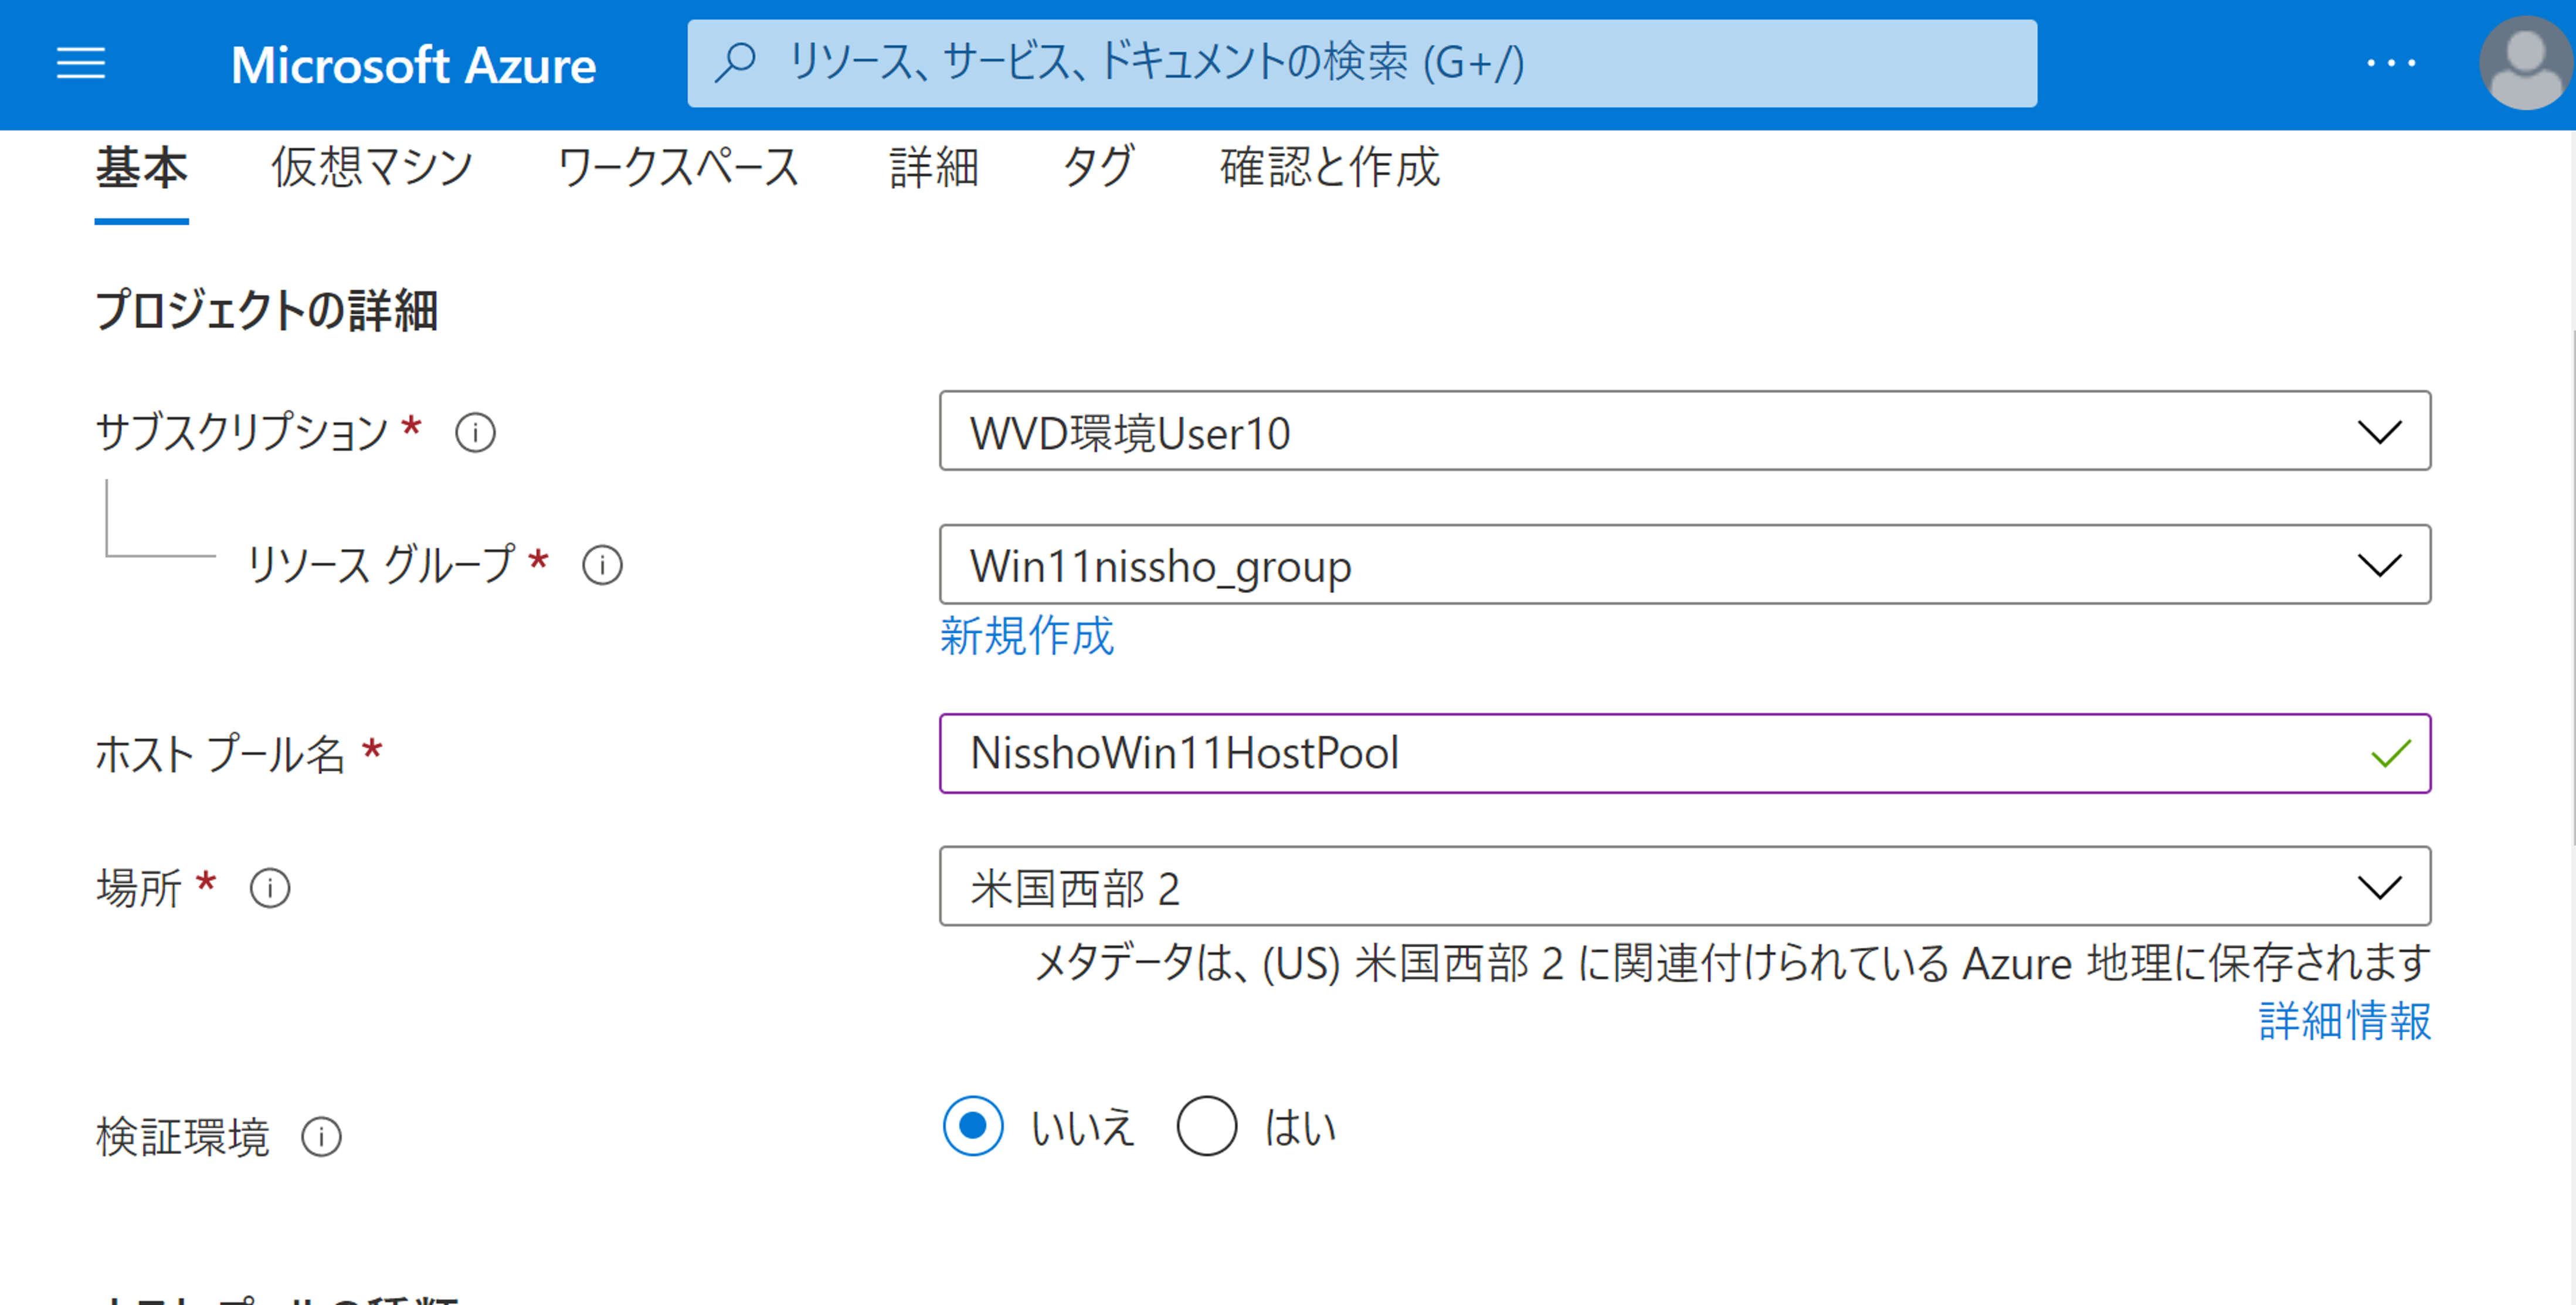This screenshot has height=1305, width=2576.
Task: Switch to the 仮想マシン tab
Action: 372,167
